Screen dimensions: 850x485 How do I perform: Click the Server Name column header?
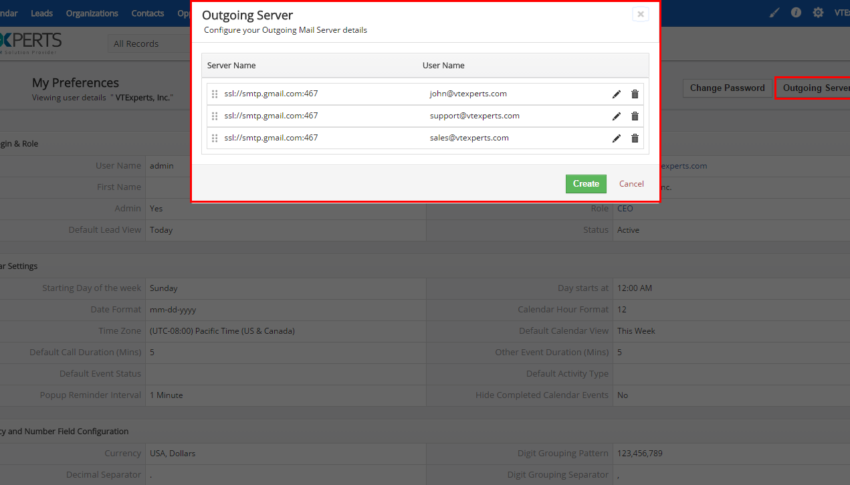231,66
